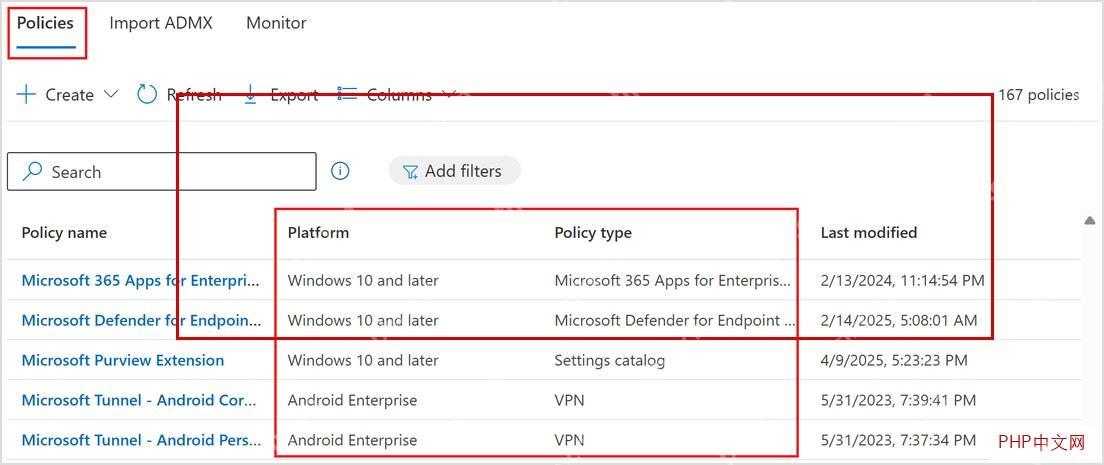
Task: Open the Policies tab
Action: 46,23
